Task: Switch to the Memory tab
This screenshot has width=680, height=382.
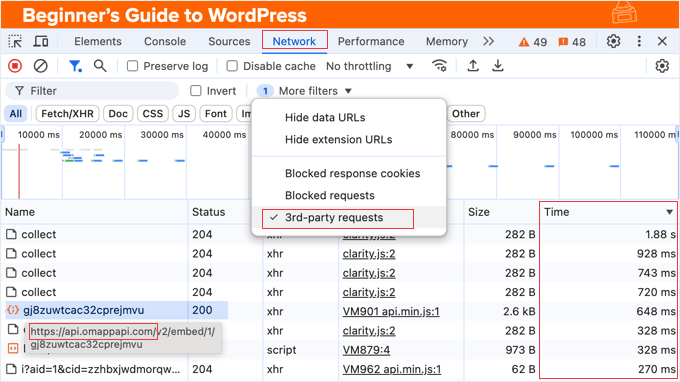Action: pyautogui.click(x=447, y=42)
